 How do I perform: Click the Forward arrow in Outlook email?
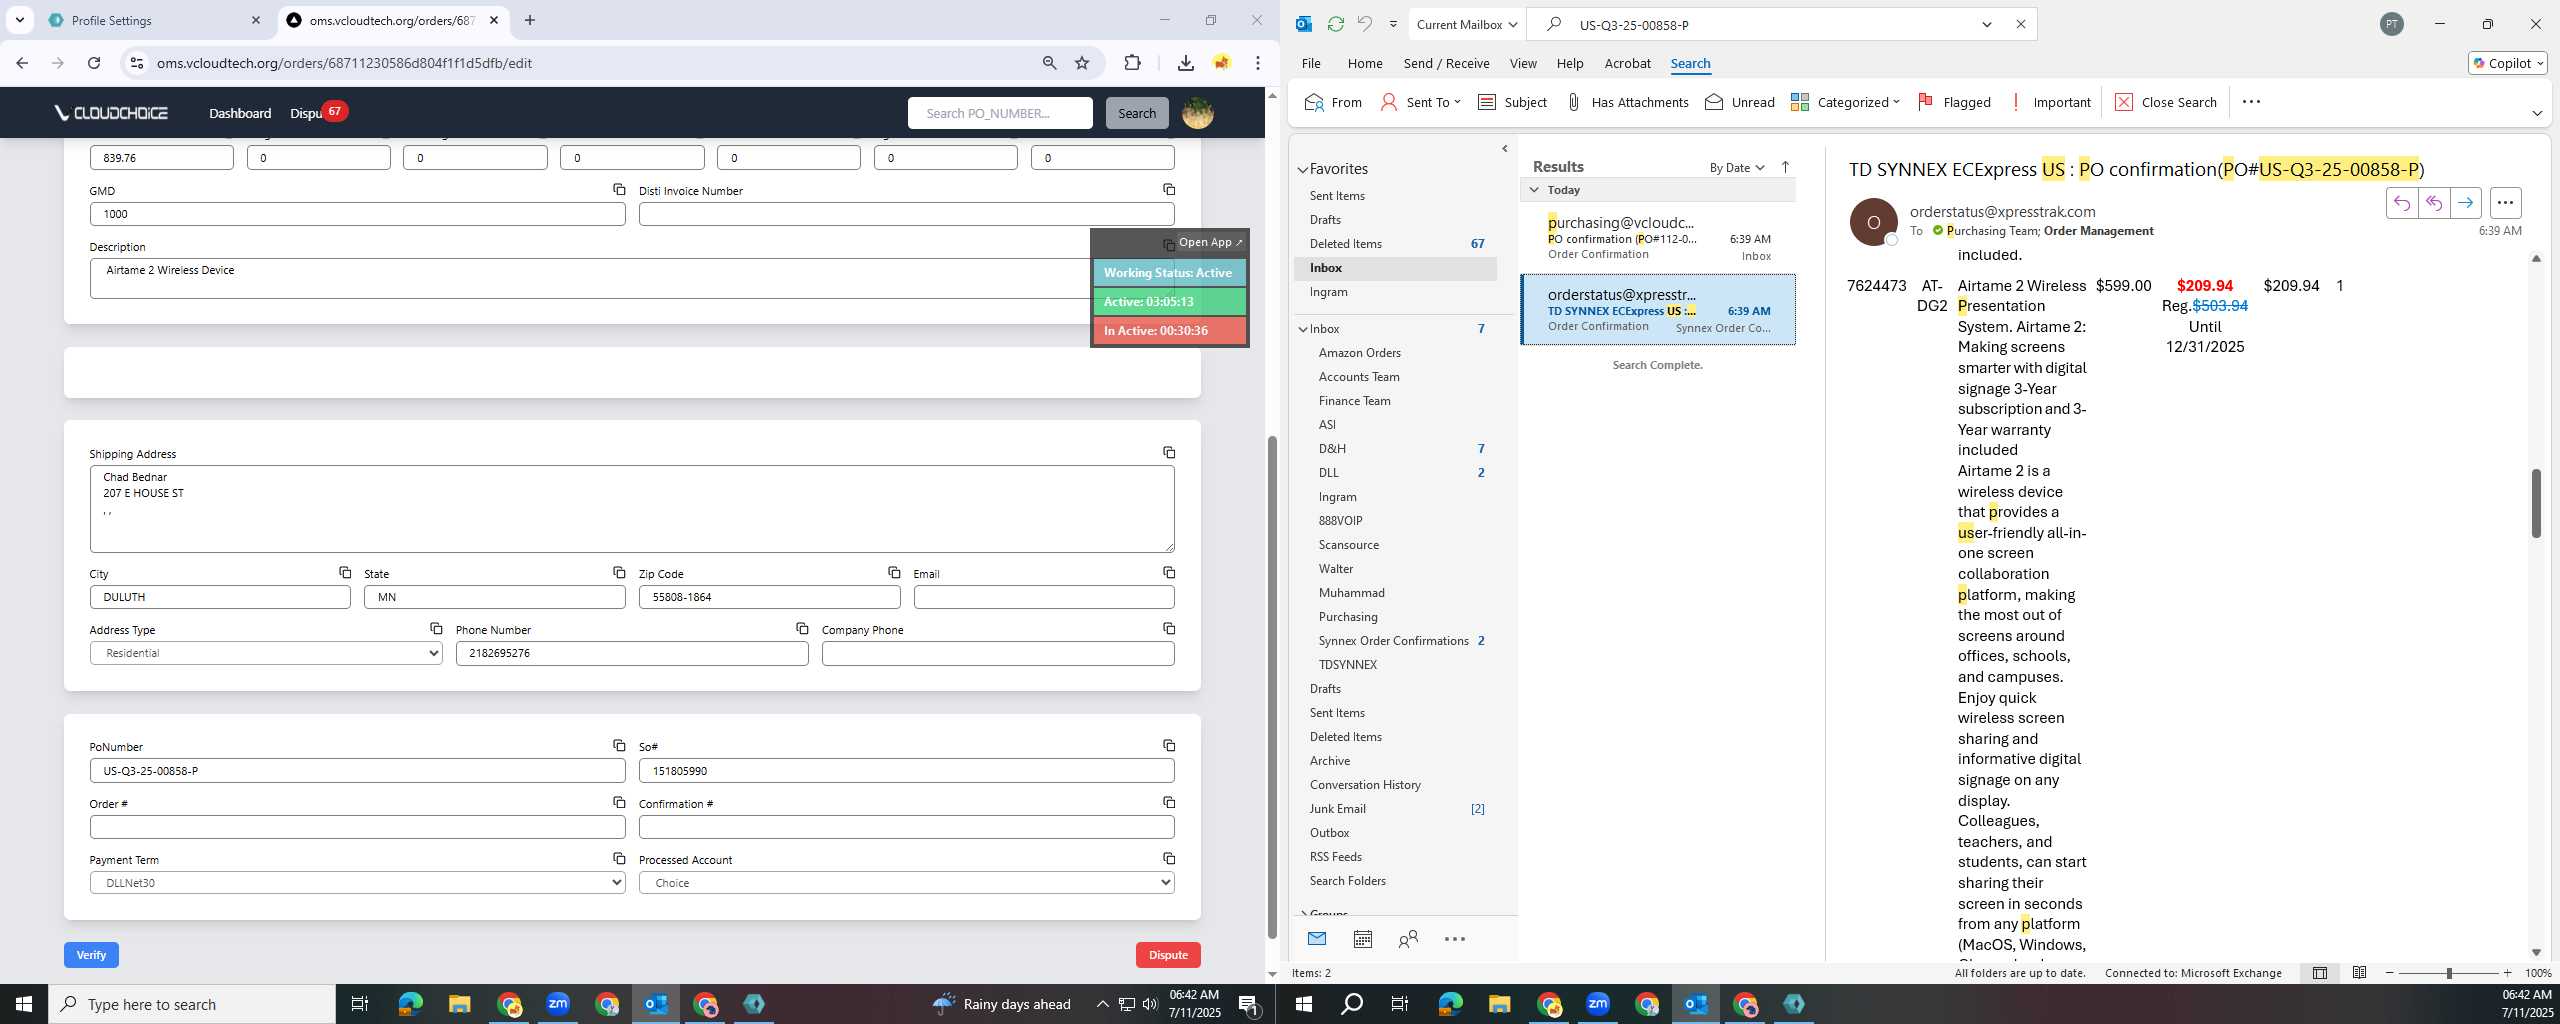point(2466,203)
